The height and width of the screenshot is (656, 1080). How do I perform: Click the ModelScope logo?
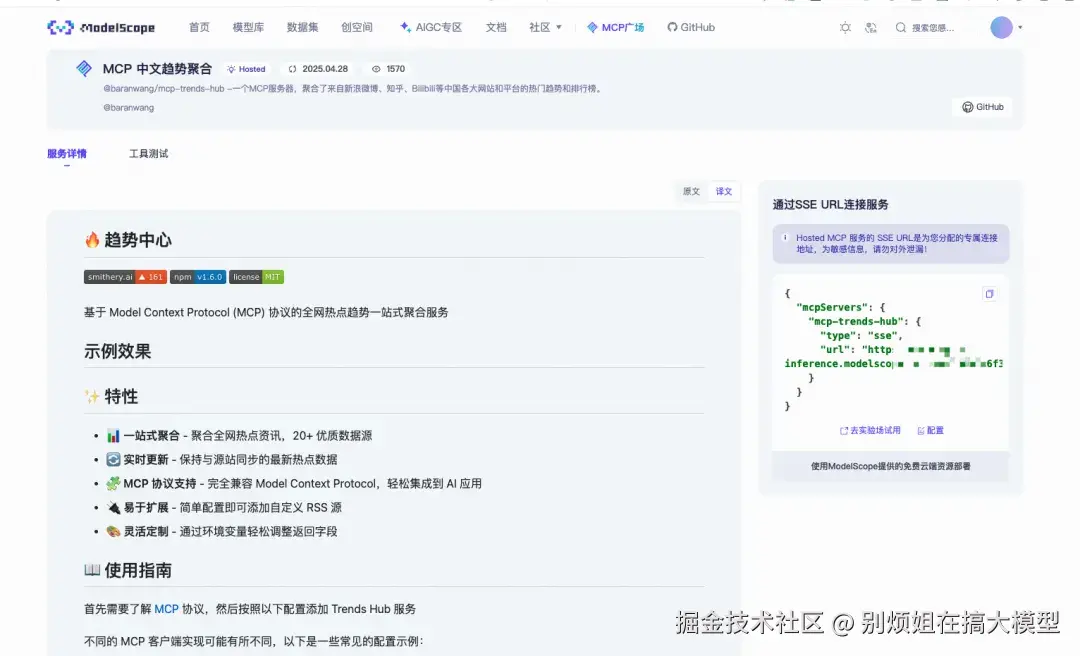pyautogui.click(x=99, y=27)
